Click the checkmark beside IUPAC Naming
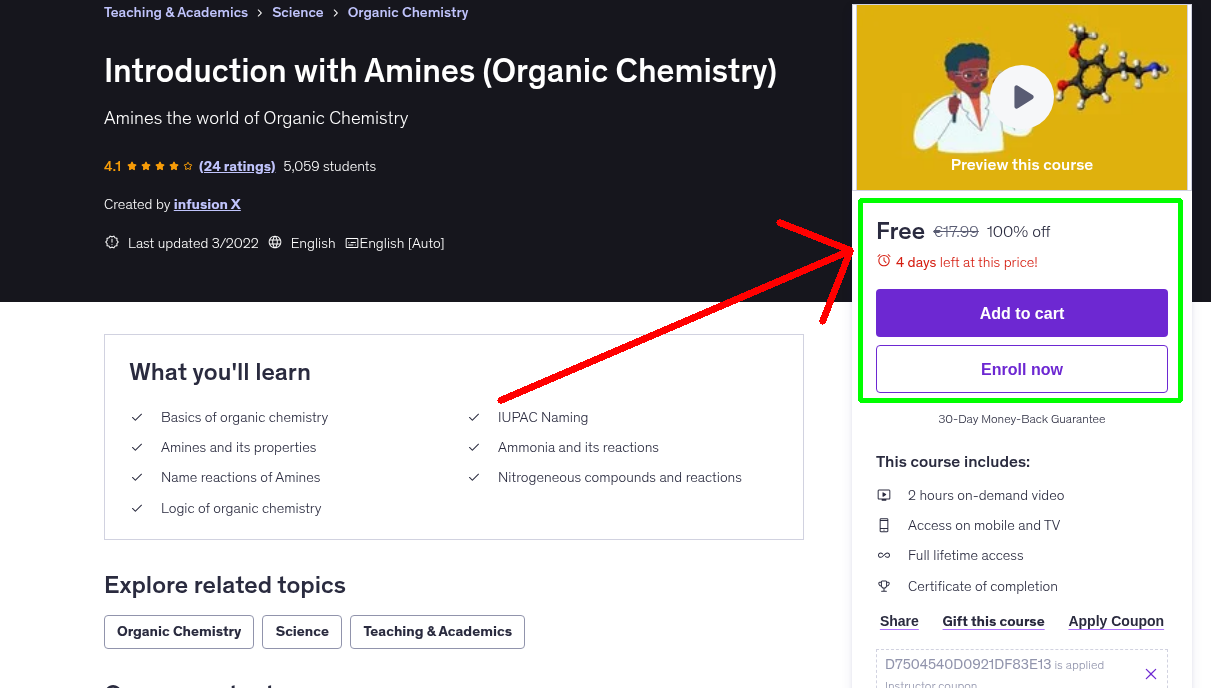 (473, 417)
